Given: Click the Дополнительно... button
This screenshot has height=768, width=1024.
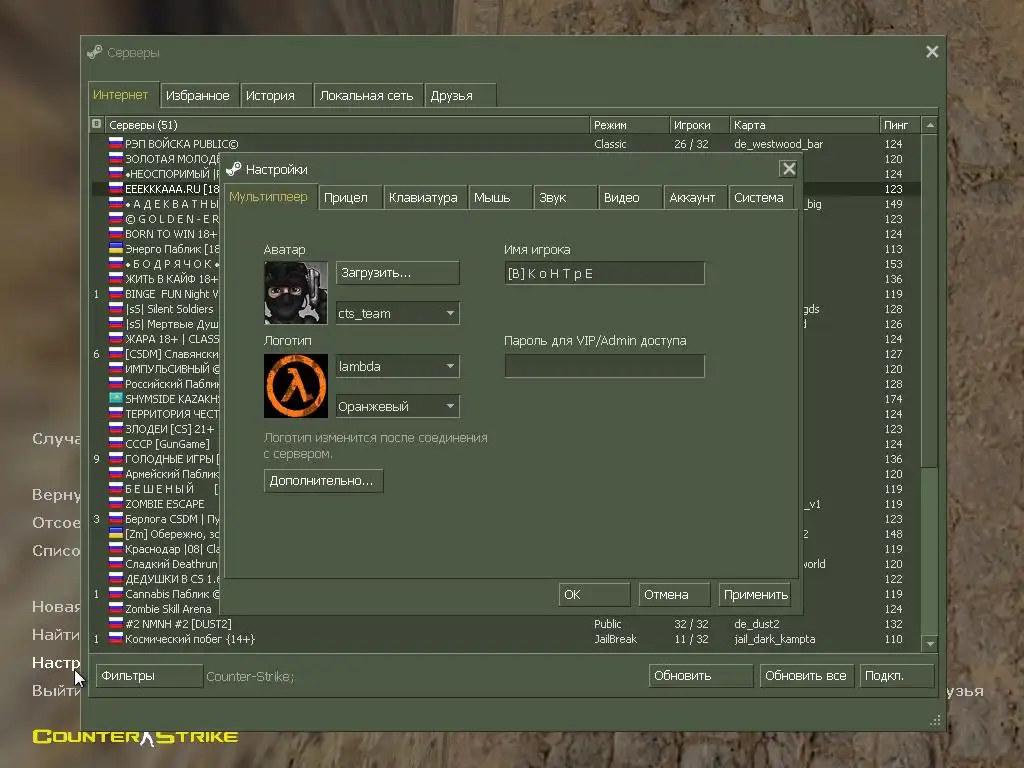Looking at the screenshot, I should click(323, 481).
